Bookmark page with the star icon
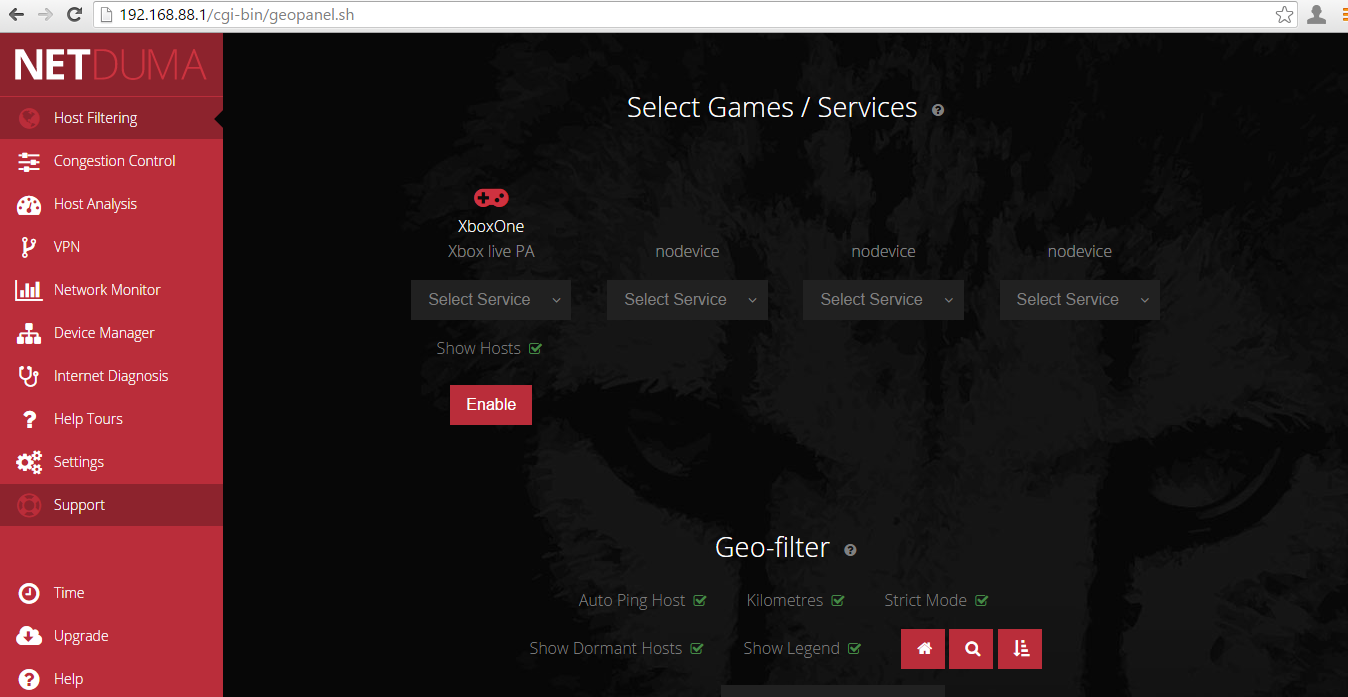Viewport: 1348px width, 697px height. 1284,15
